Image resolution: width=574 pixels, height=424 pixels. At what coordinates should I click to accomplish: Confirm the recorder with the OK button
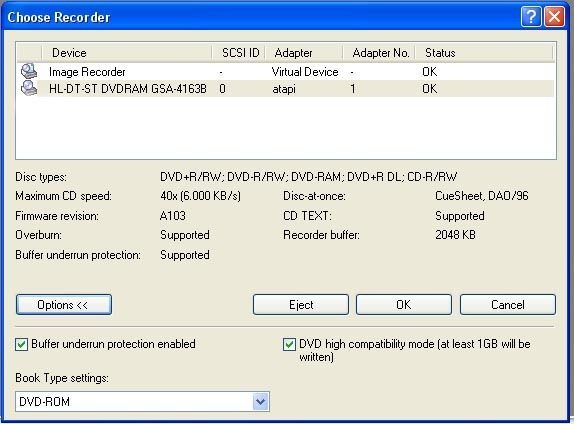[x=404, y=305]
